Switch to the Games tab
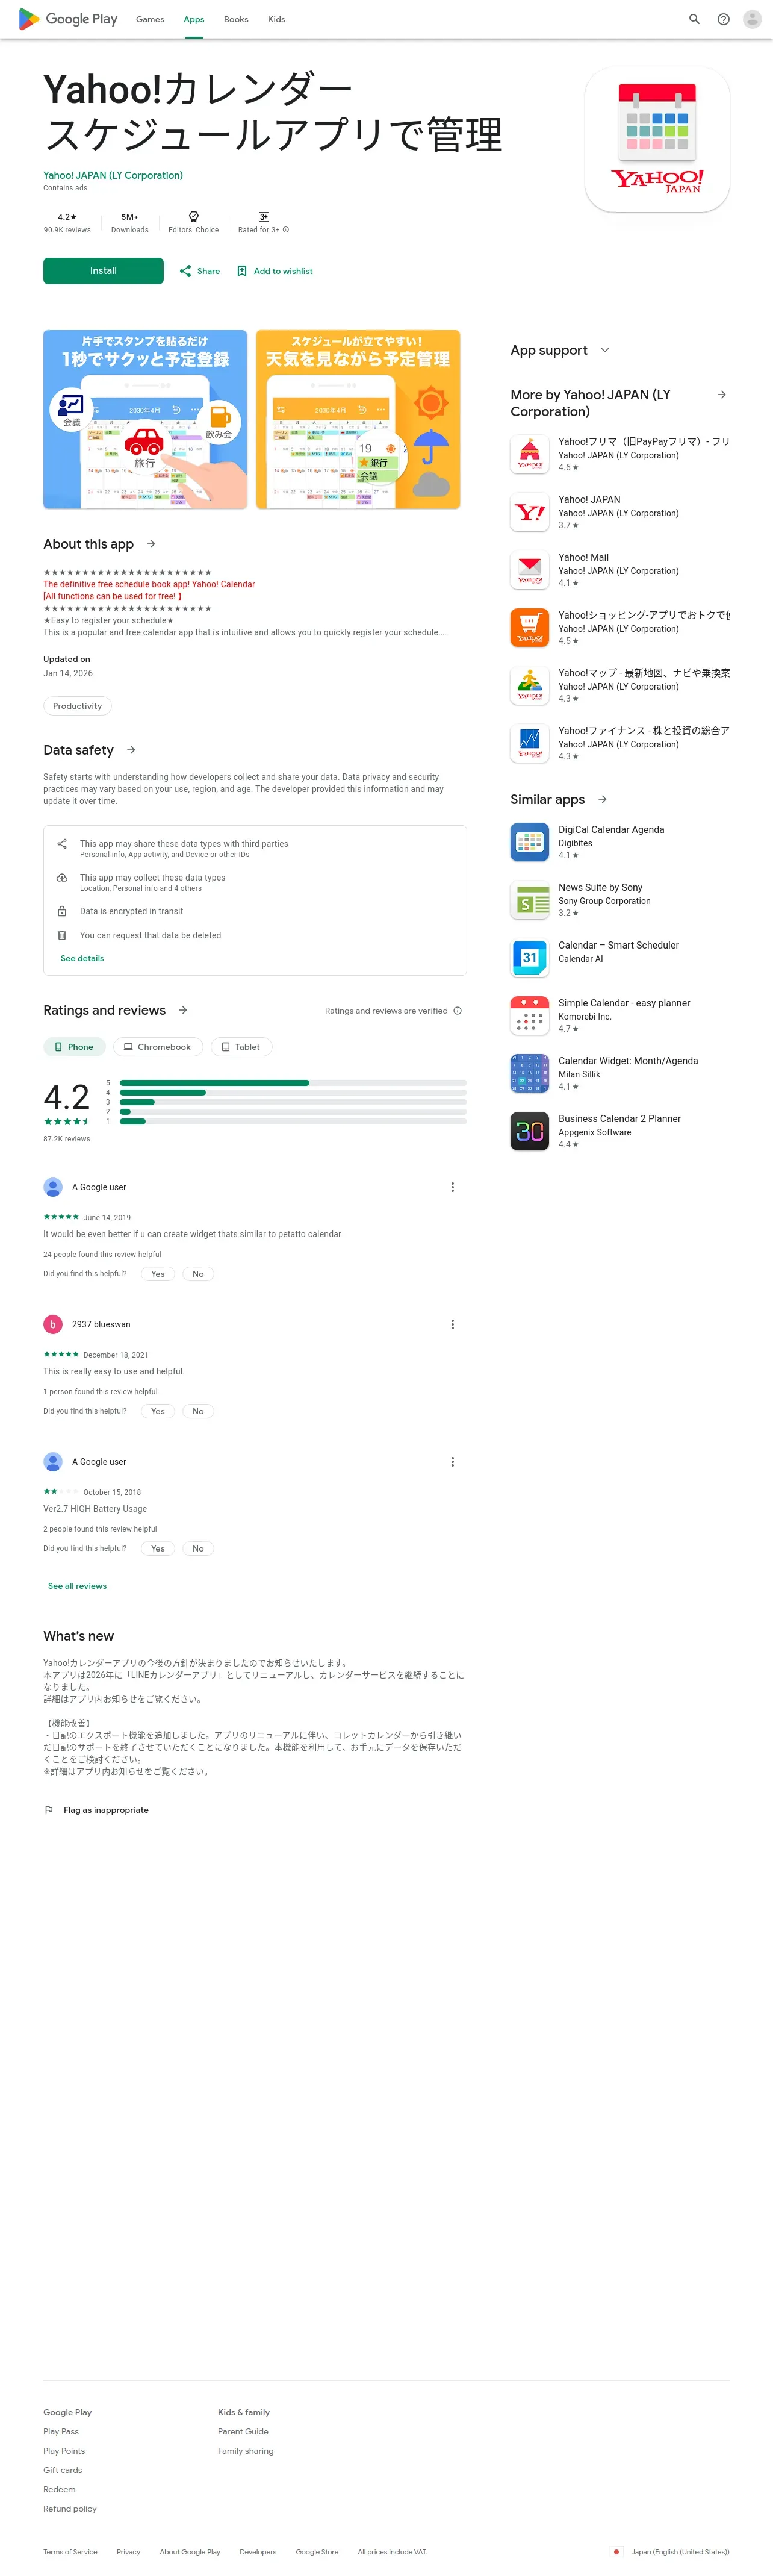The image size is (773, 2576). pos(150,19)
